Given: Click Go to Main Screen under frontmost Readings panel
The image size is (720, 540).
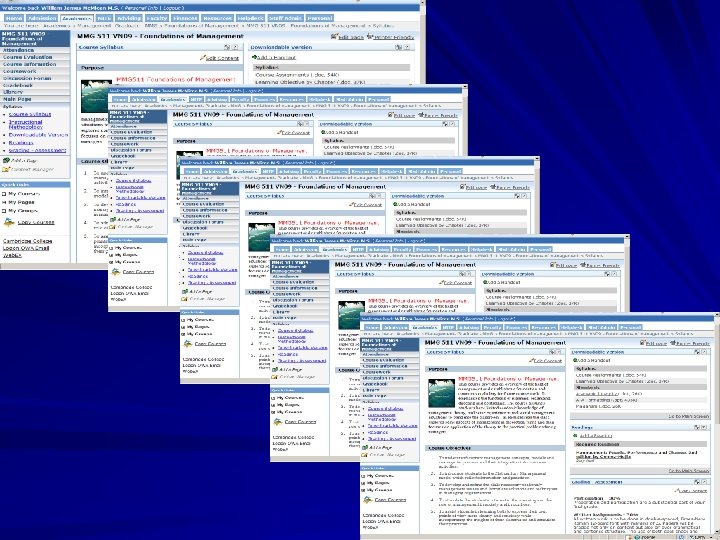Looking at the screenshot, I should tap(689, 471).
